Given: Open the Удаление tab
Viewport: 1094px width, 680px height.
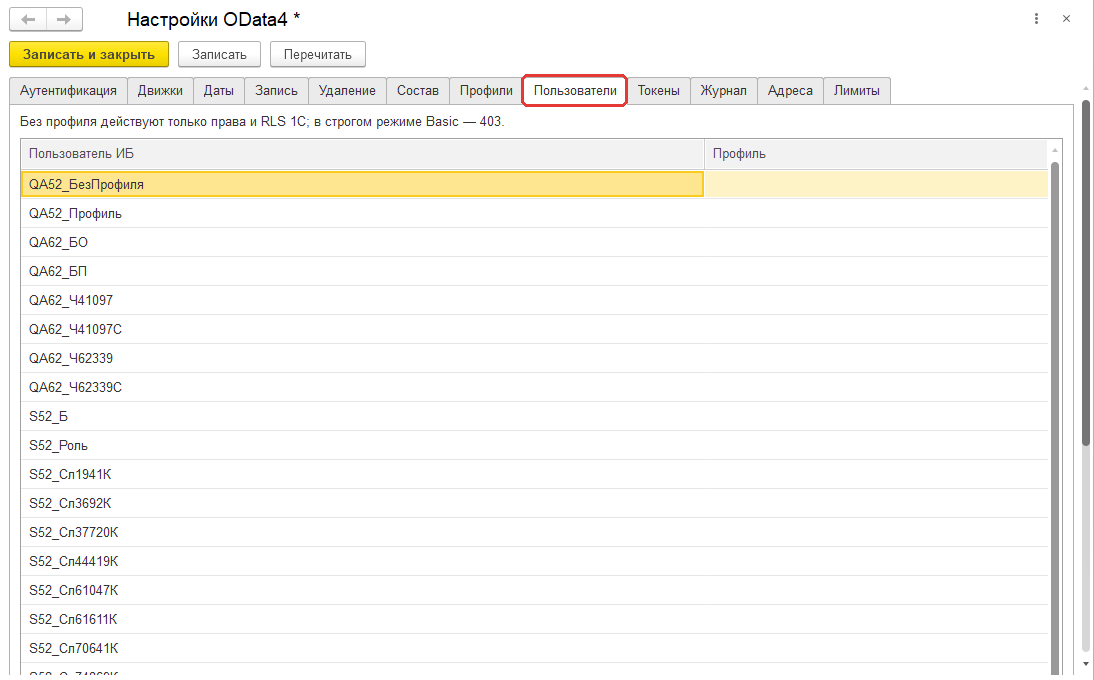Looking at the screenshot, I should [347, 91].
